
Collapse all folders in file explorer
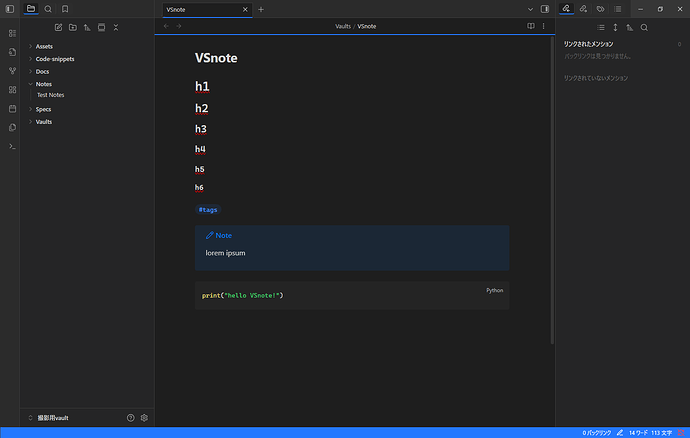point(116,27)
